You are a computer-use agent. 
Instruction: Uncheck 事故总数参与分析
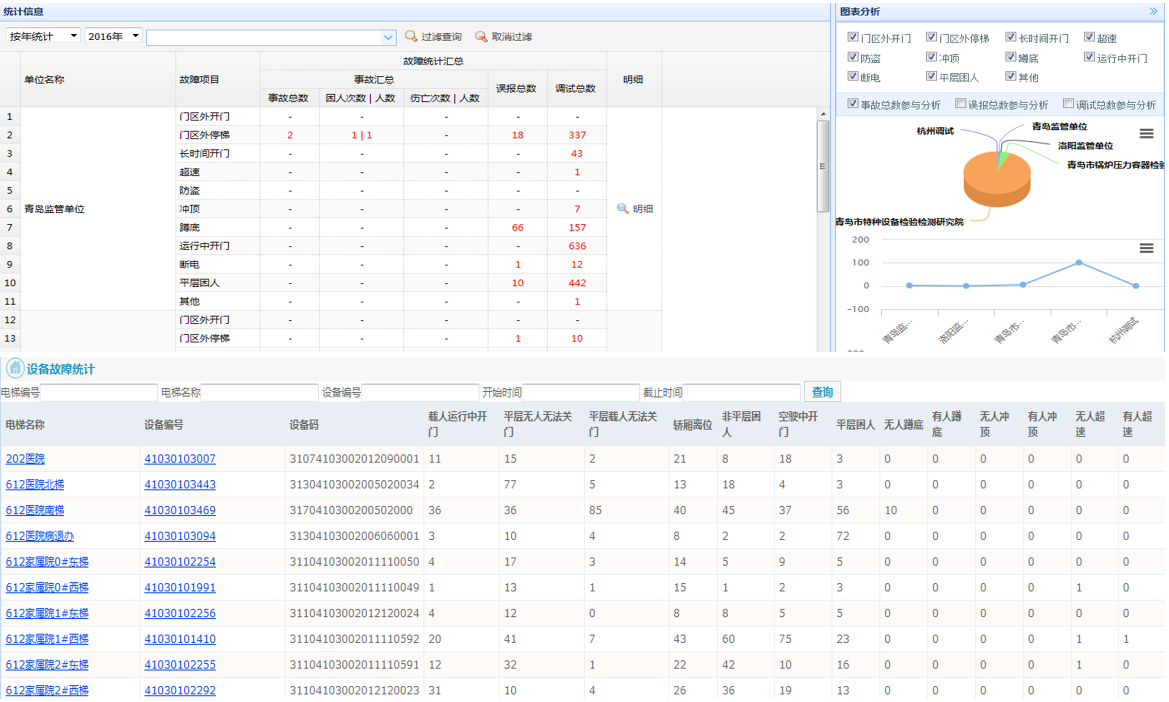tap(853, 104)
